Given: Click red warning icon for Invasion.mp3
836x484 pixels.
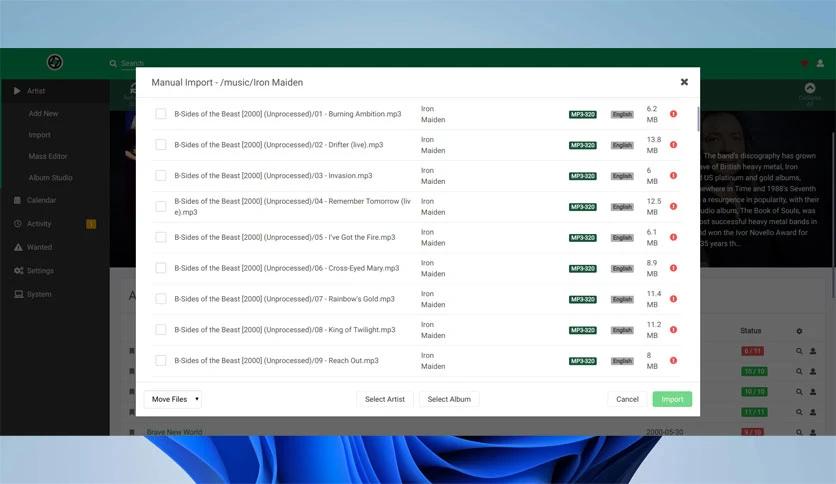Looking at the screenshot, I should click(673, 175).
